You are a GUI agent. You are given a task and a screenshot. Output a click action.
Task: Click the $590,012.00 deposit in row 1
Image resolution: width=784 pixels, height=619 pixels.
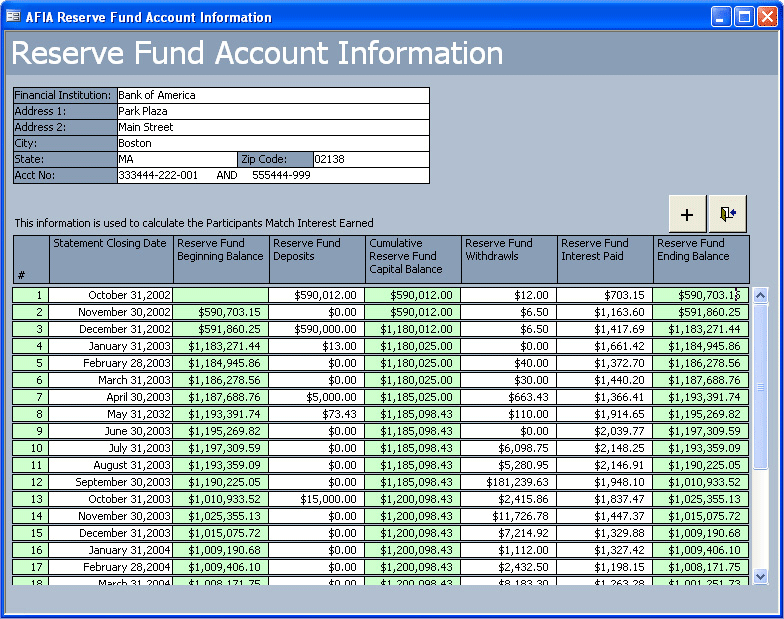pyautogui.click(x=317, y=295)
